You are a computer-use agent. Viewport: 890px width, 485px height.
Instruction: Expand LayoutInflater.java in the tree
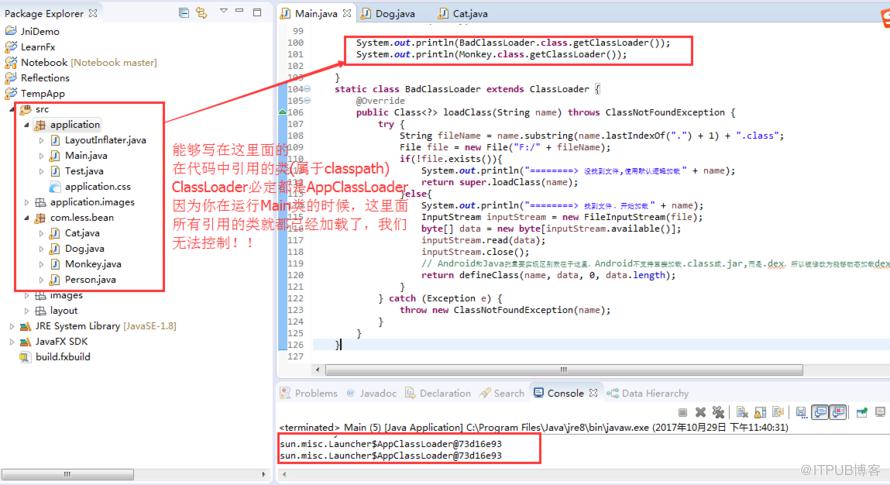tap(41, 140)
